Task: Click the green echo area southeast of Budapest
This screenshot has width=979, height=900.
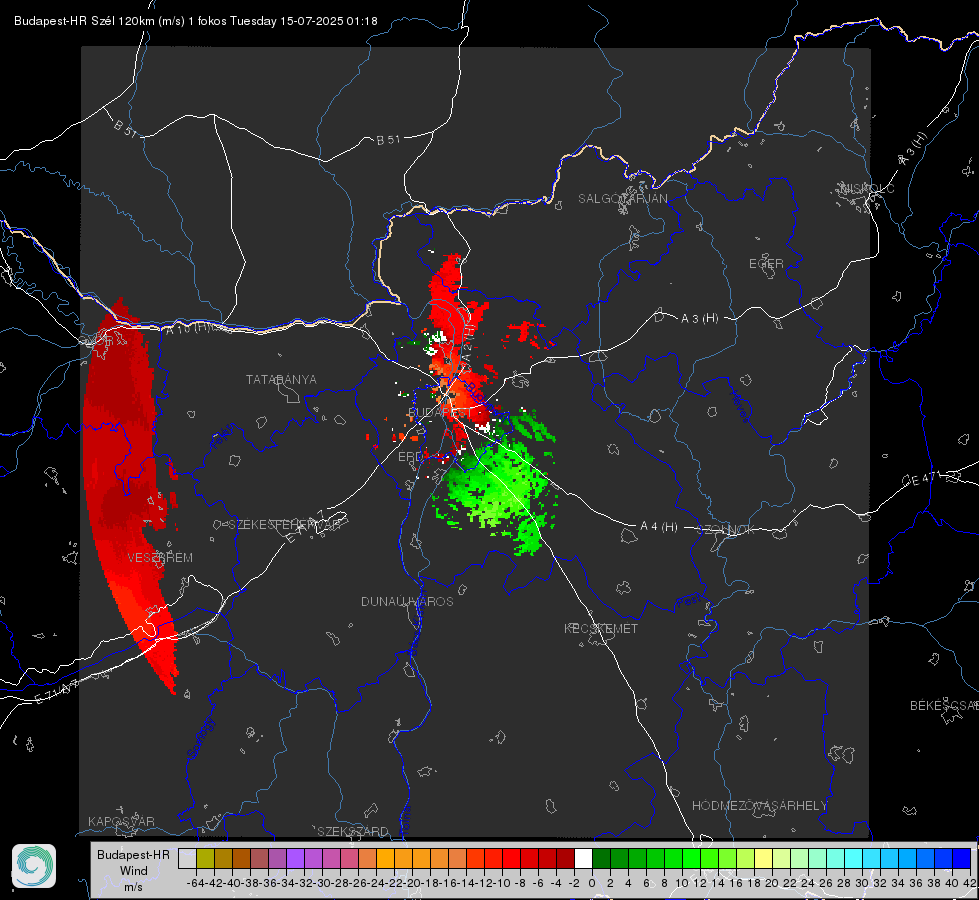Action: [x=499, y=484]
